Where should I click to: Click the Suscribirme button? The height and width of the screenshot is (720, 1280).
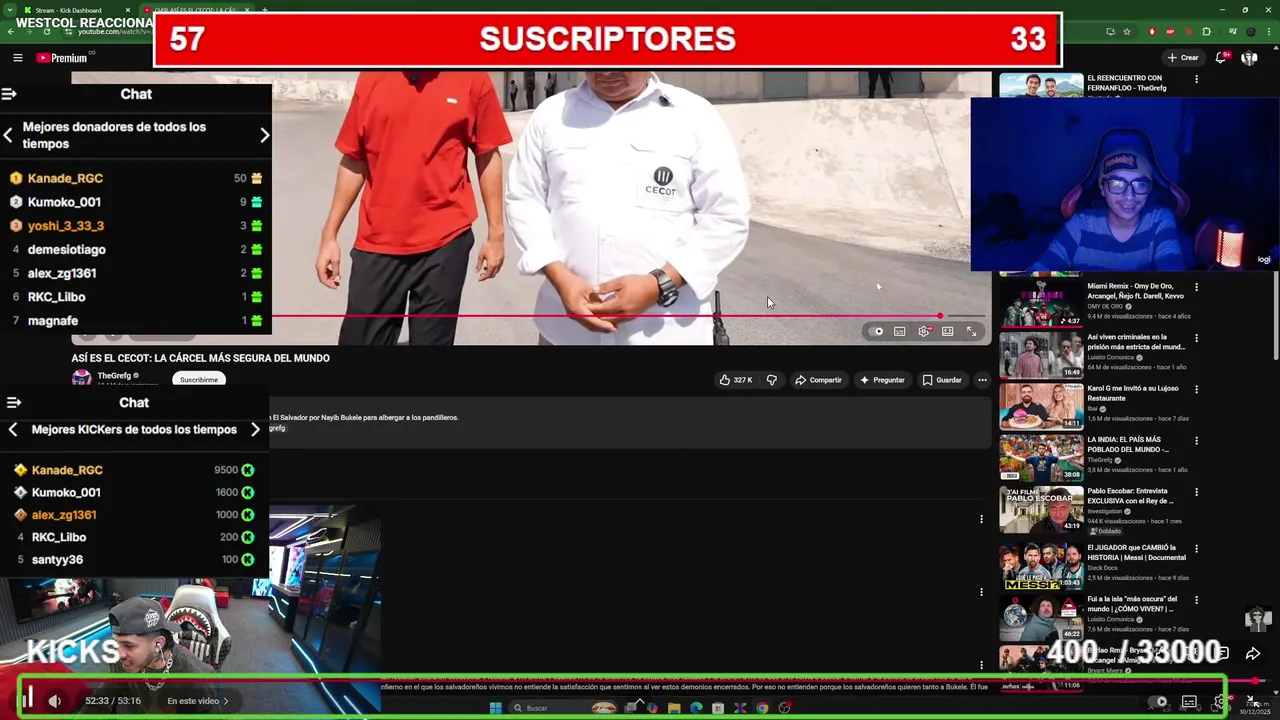tap(199, 380)
